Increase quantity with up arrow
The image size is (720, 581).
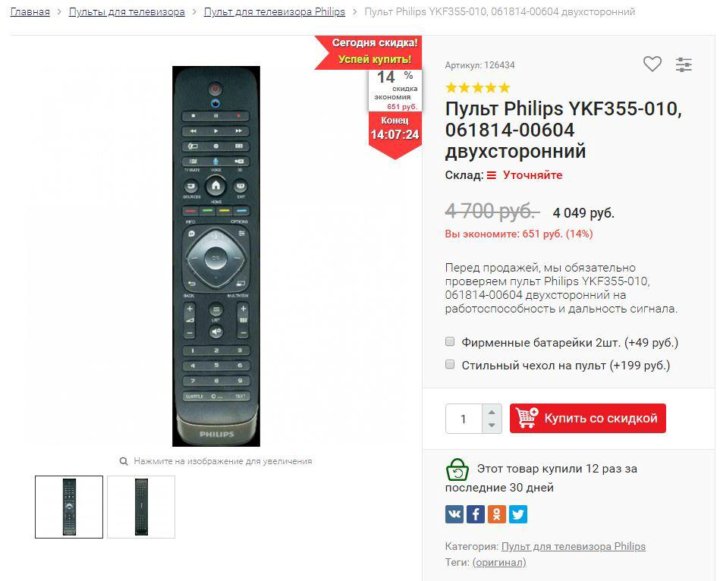click(492, 412)
